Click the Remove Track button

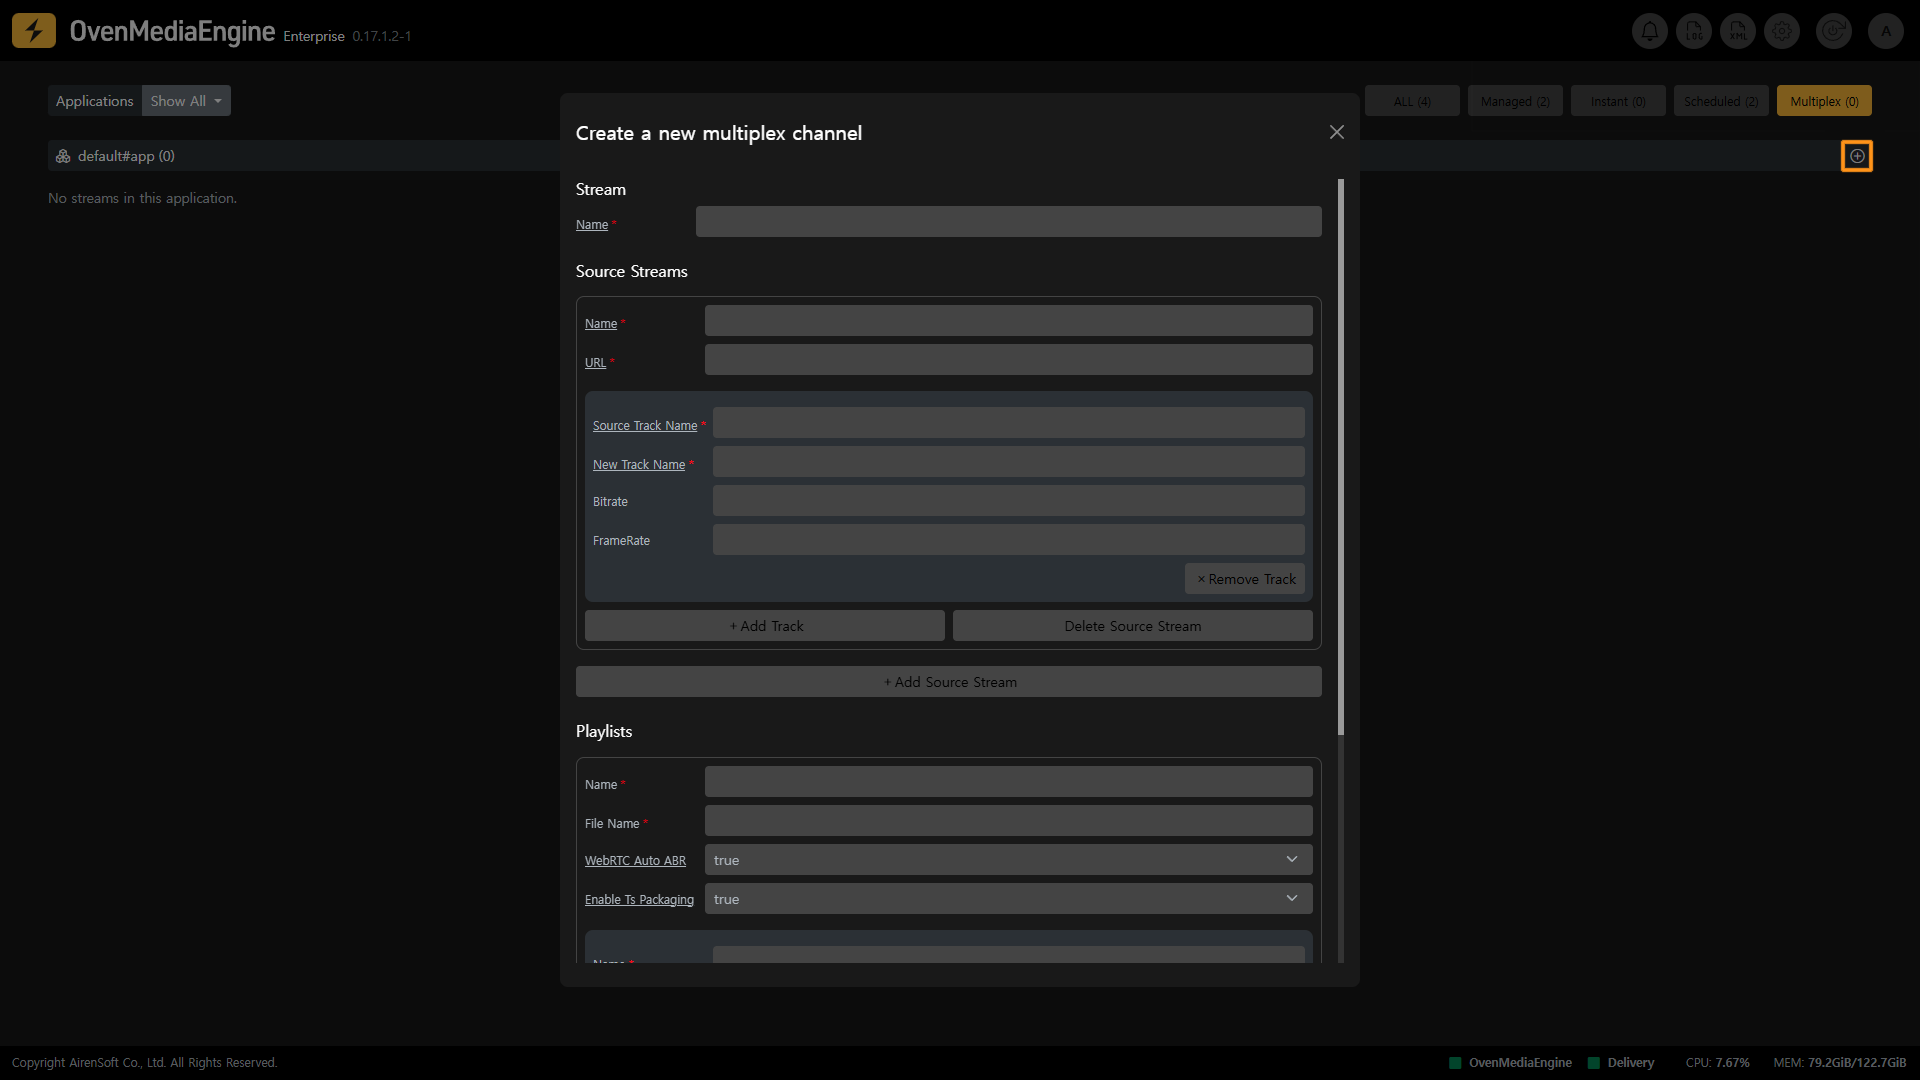(1245, 579)
